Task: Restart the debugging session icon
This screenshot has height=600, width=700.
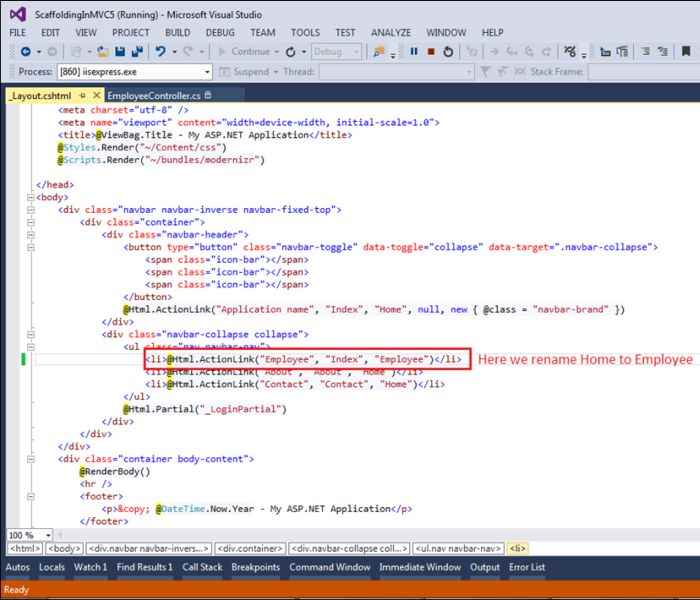Action: (448, 51)
